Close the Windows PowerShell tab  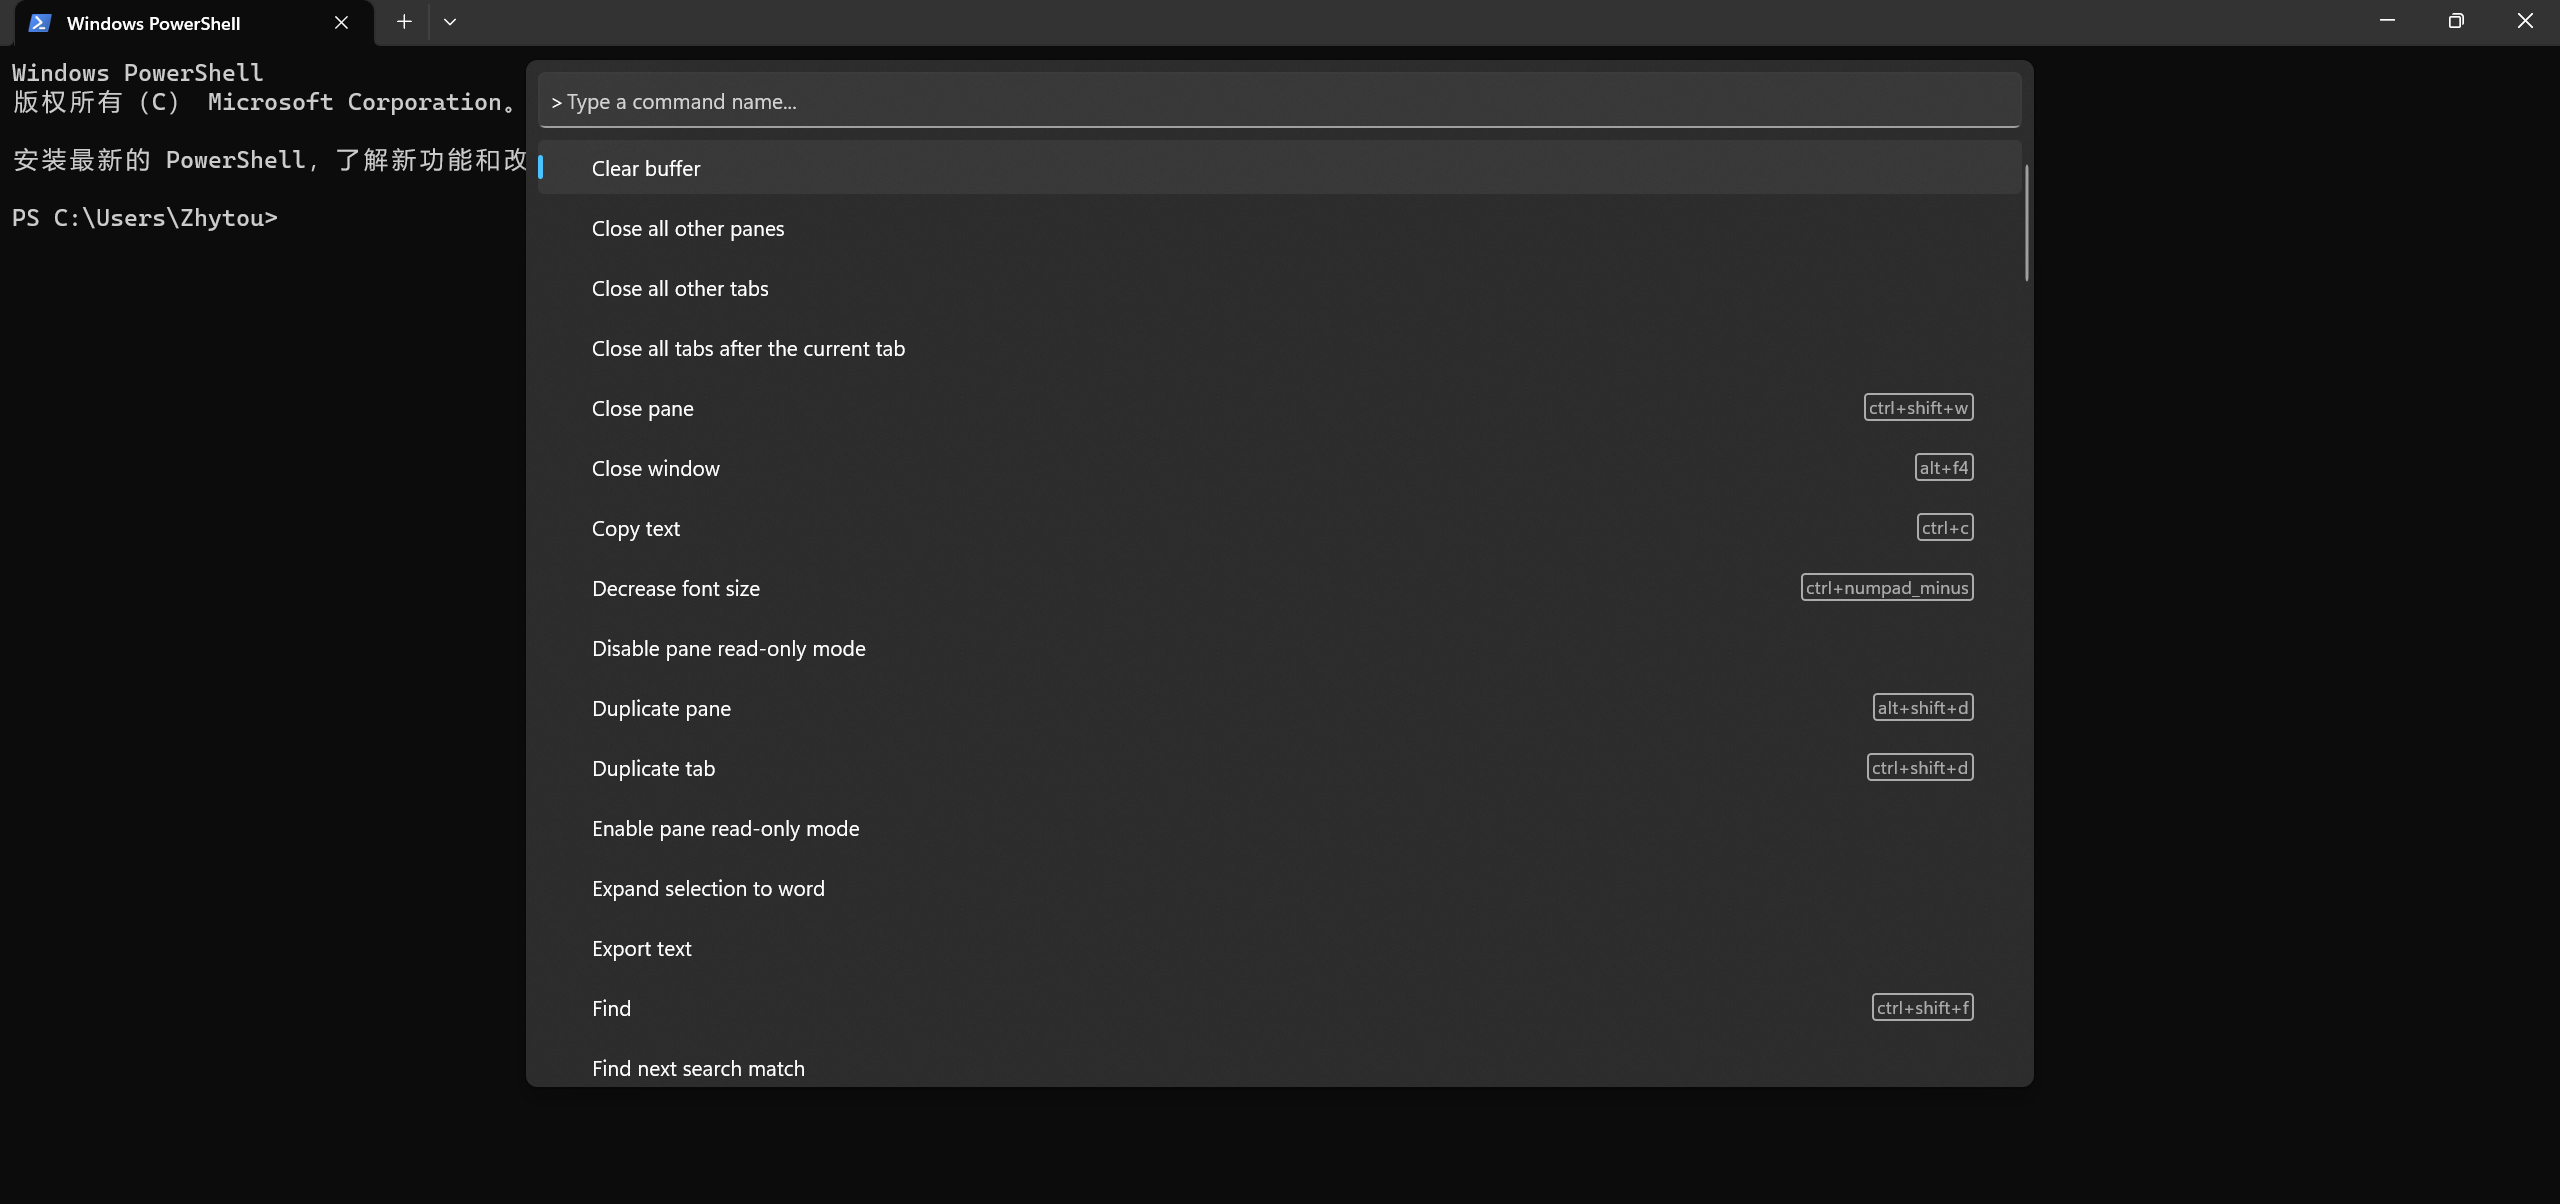(341, 23)
